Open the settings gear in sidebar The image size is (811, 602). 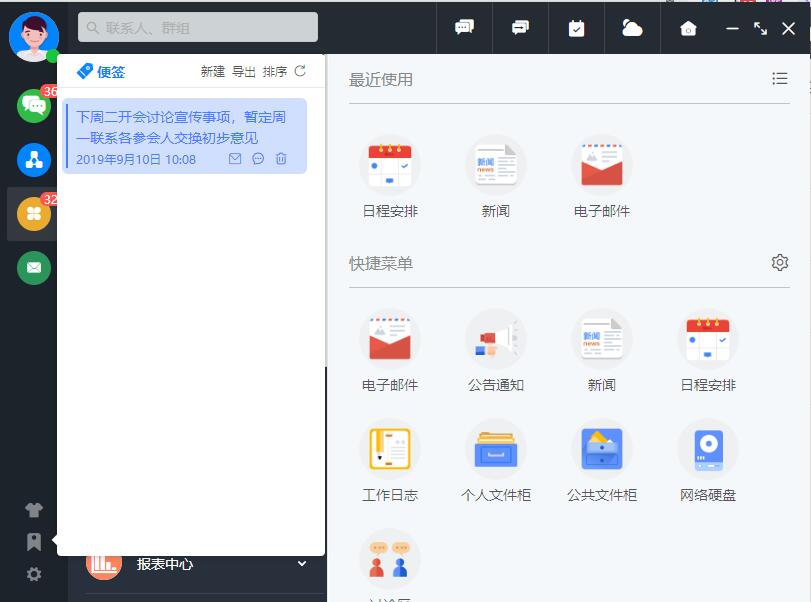click(x=34, y=574)
